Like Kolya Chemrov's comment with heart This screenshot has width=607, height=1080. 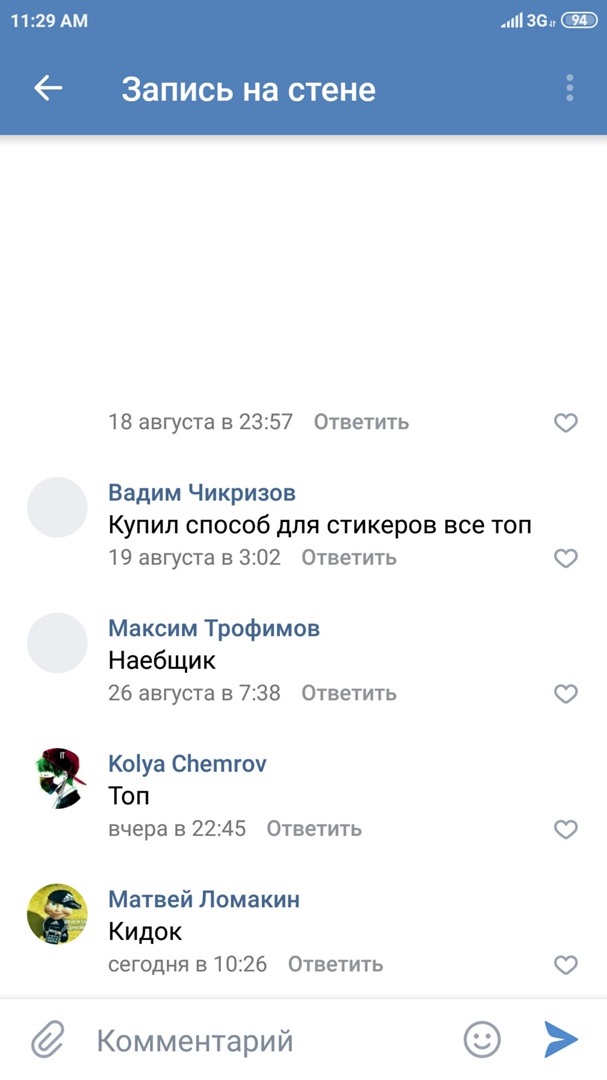pyautogui.click(x=566, y=829)
